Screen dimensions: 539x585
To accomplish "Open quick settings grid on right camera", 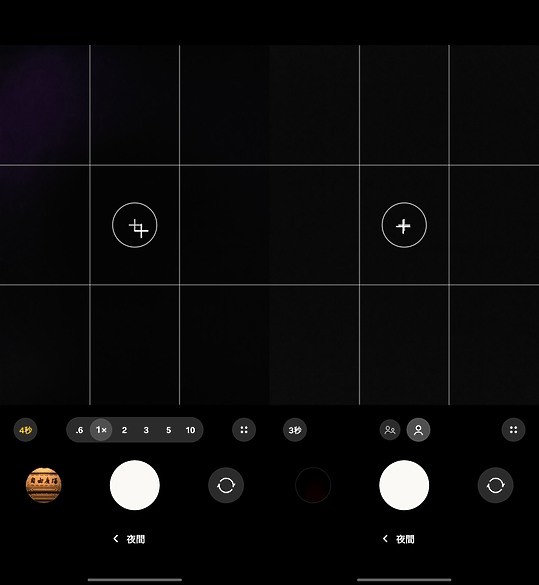I will coord(513,430).
